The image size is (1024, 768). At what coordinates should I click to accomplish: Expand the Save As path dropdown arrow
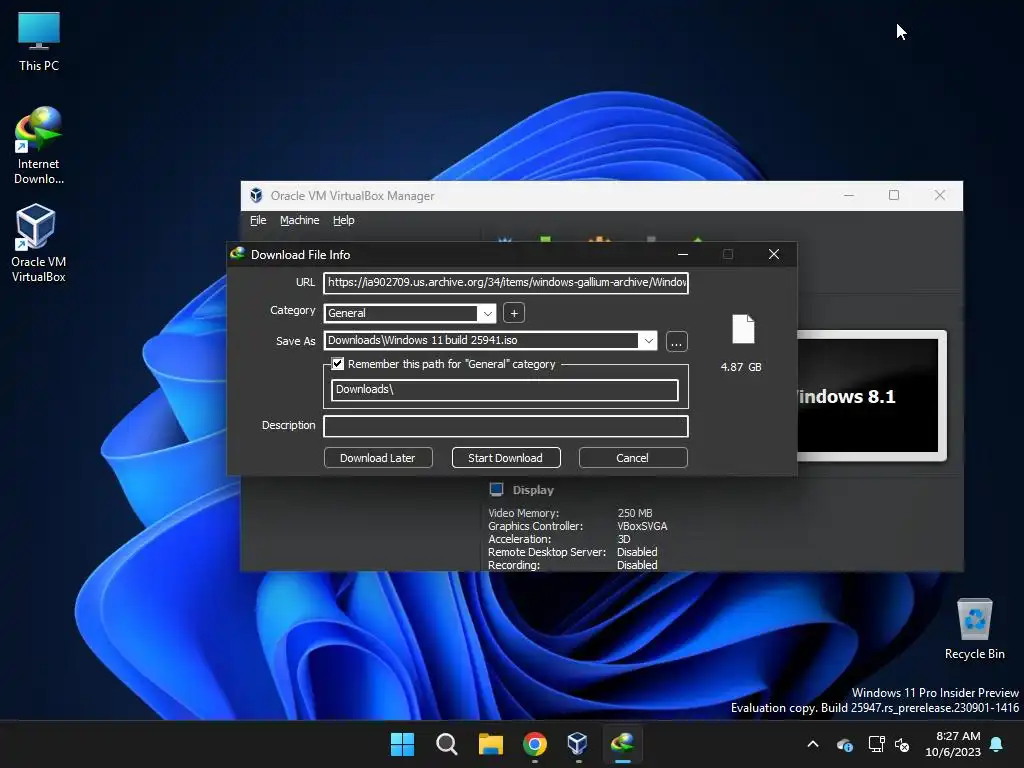[x=648, y=340]
